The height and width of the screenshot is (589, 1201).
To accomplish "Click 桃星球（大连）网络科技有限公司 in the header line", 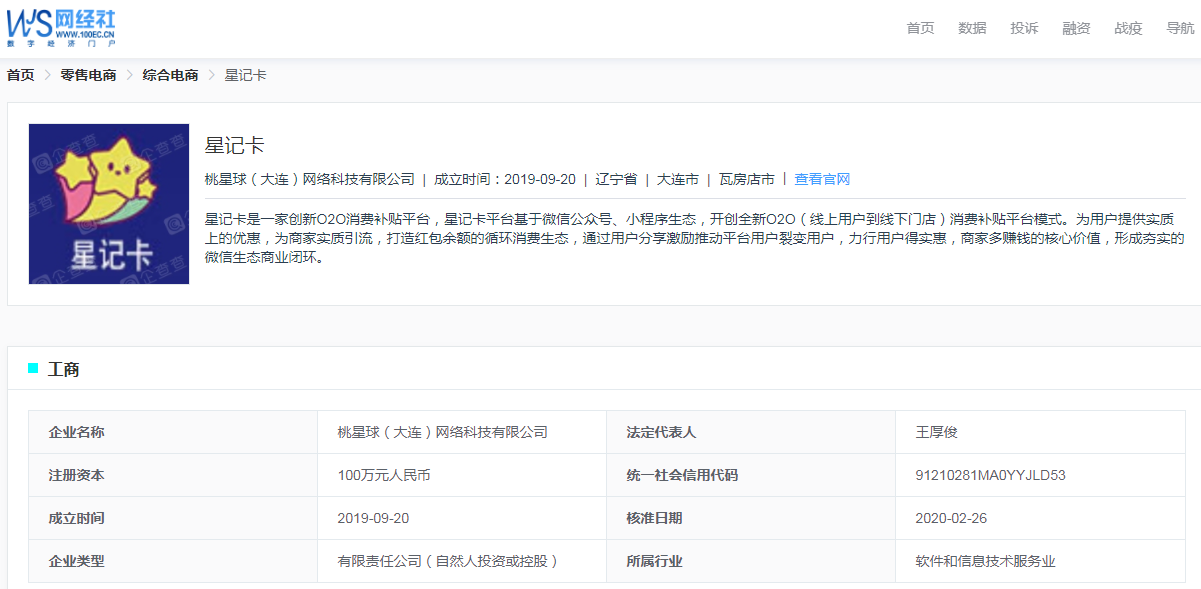I will [309, 180].
